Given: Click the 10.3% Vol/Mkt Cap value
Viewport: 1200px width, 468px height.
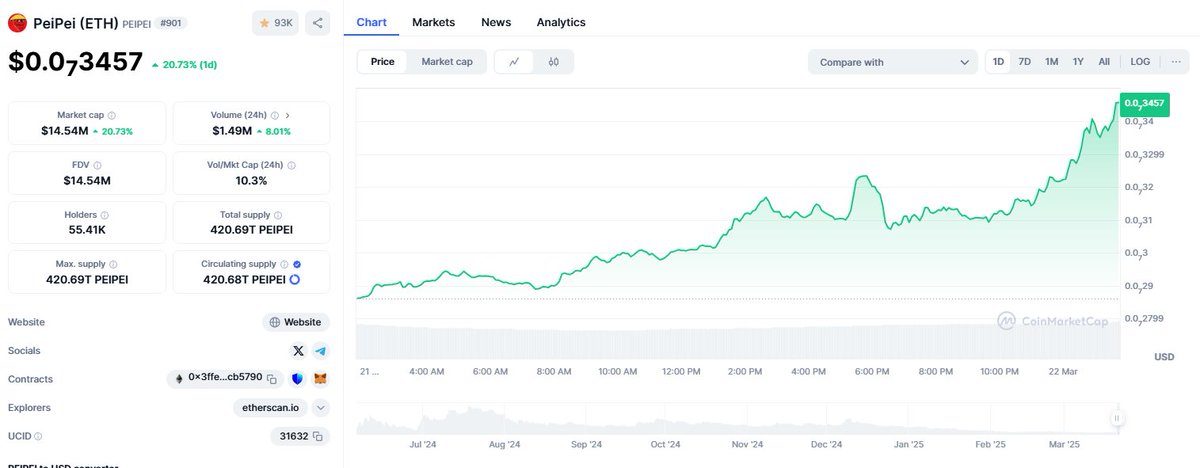Looking at the screenshot, I should point(251,181).
